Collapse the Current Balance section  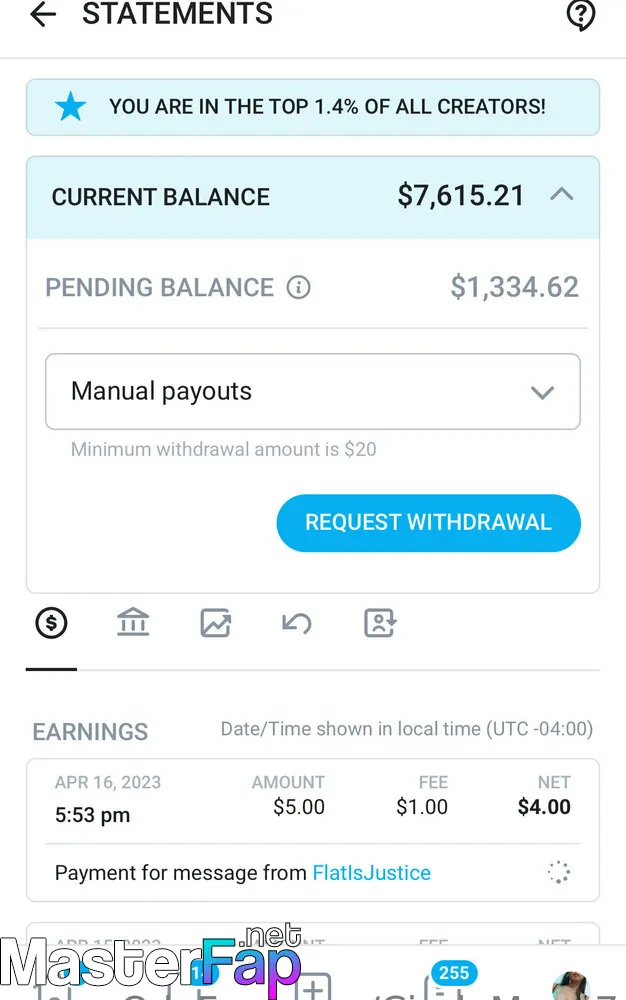click(x=562, y=195)
